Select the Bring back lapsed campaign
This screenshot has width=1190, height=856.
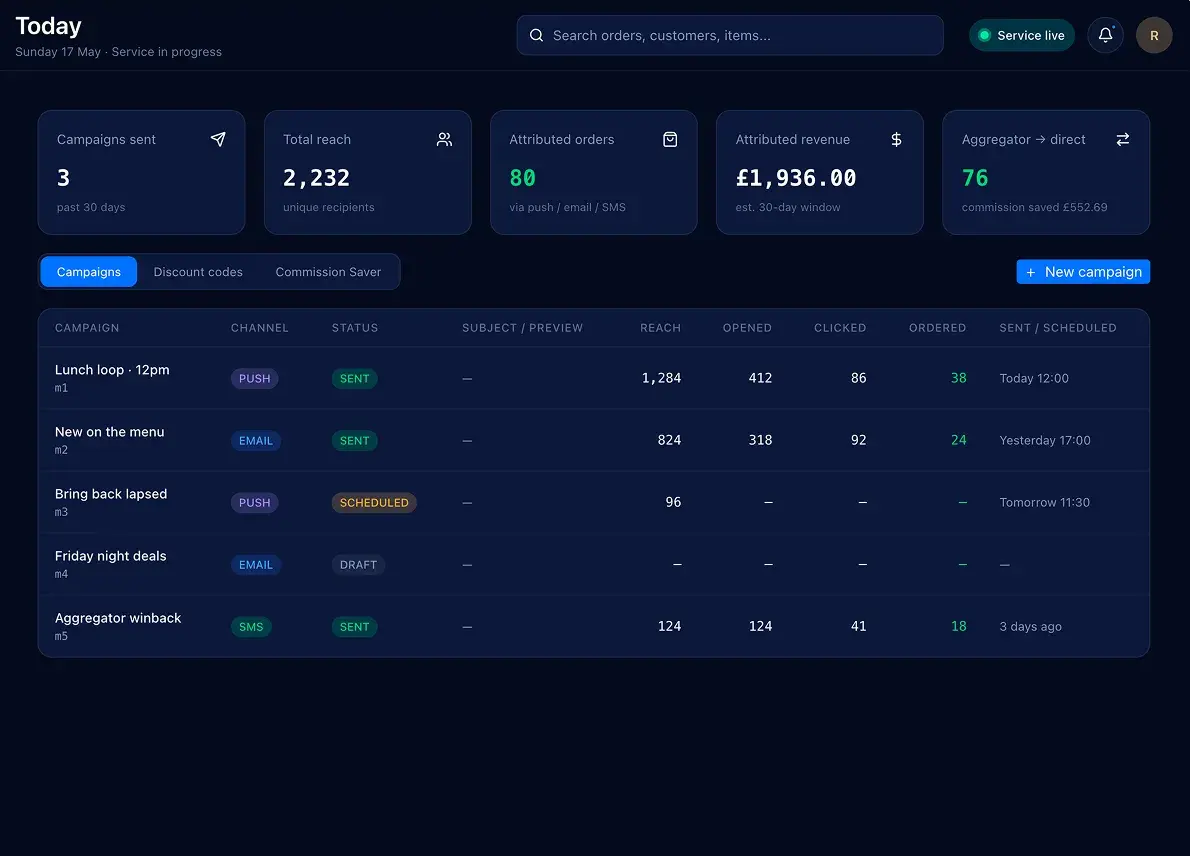593,502
